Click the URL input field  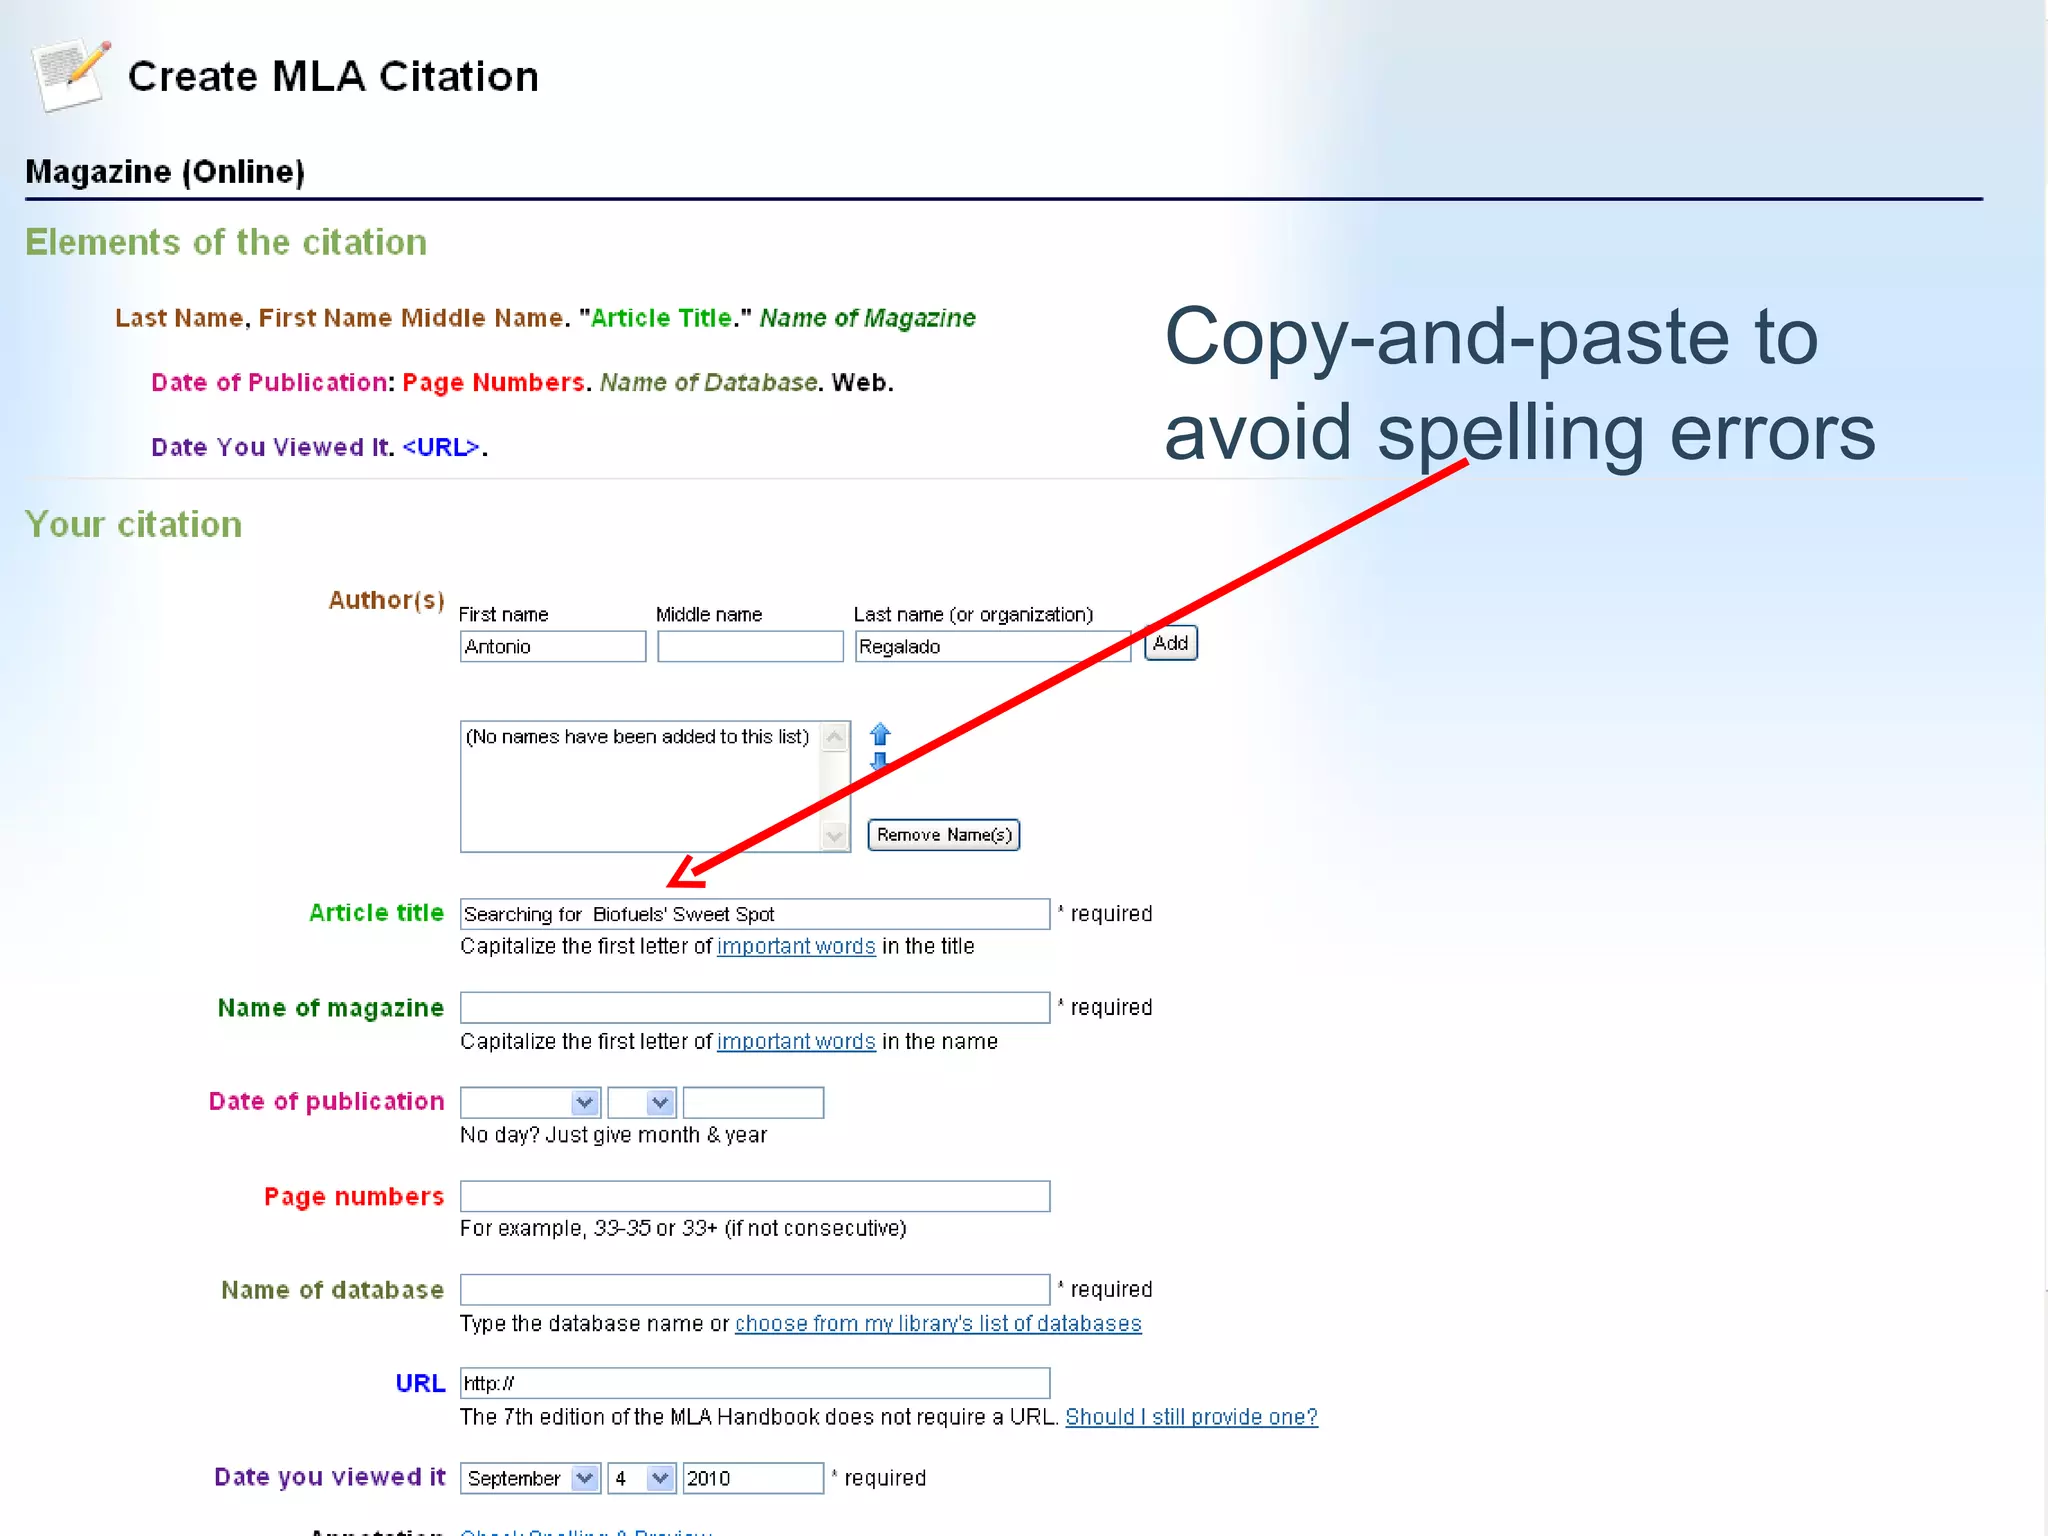coord(755,1383)
